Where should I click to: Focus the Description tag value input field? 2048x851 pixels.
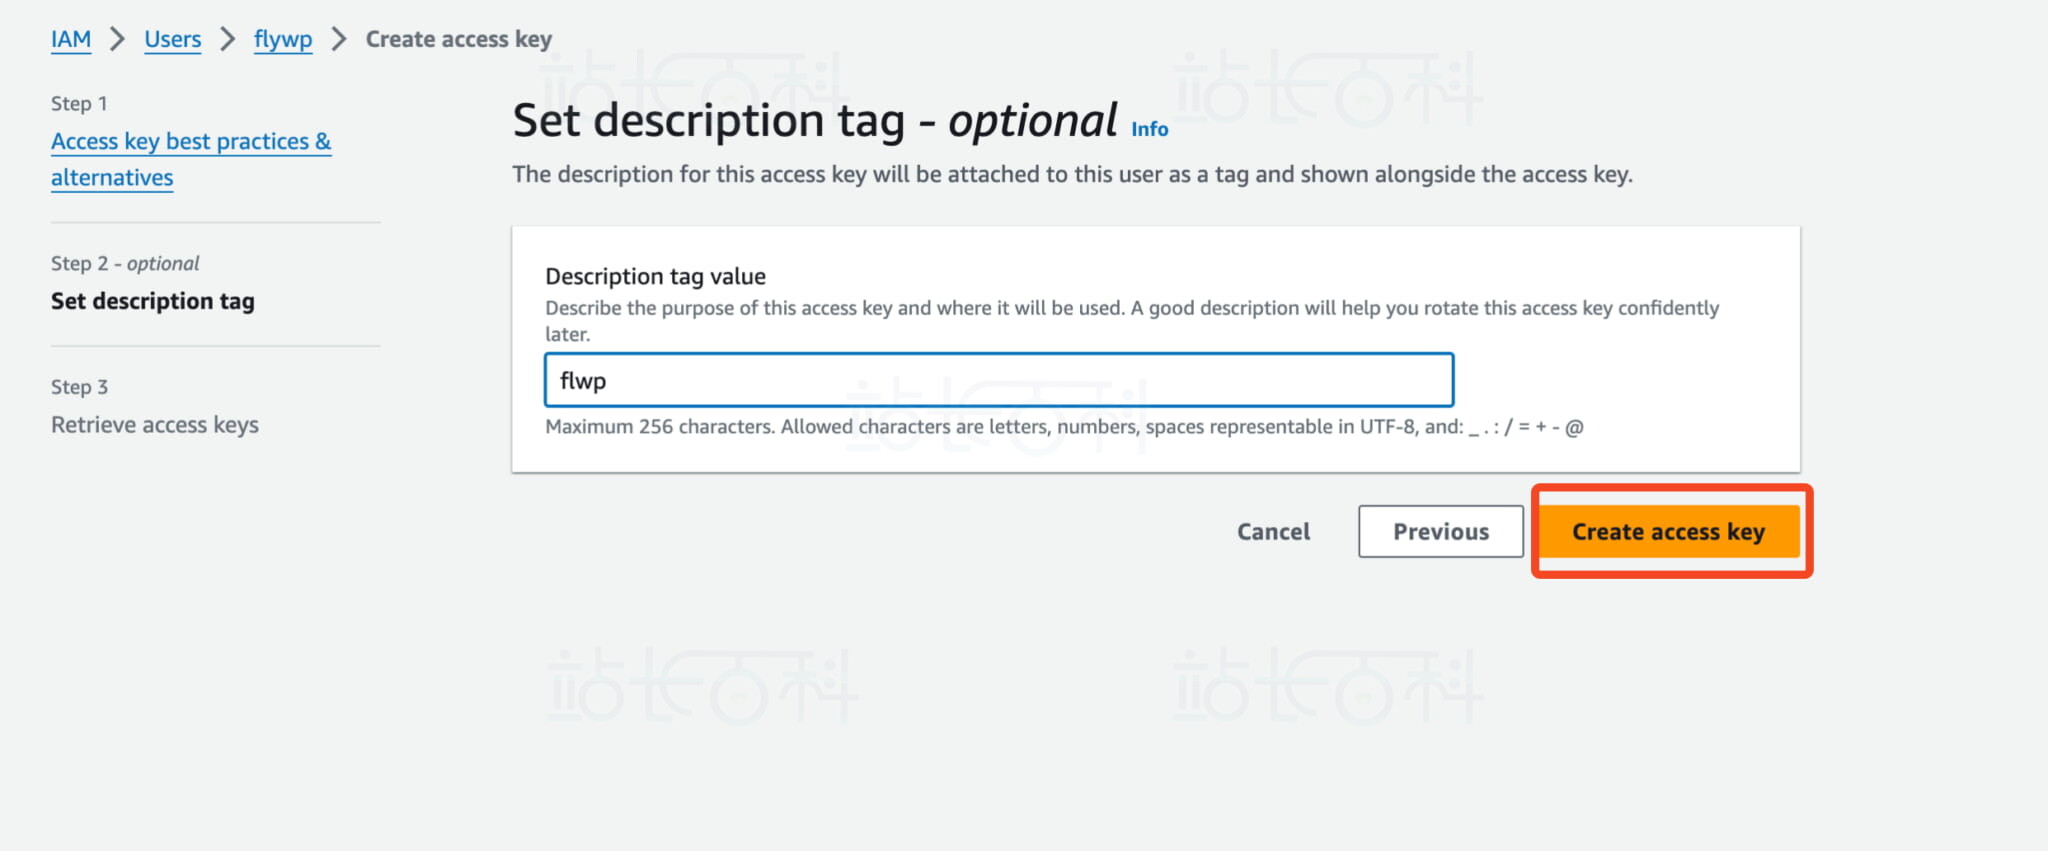[998, 381]
